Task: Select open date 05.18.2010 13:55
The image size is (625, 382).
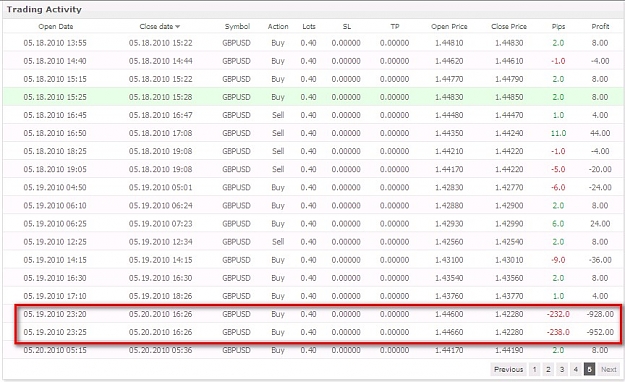Action: tap(55, 43)
